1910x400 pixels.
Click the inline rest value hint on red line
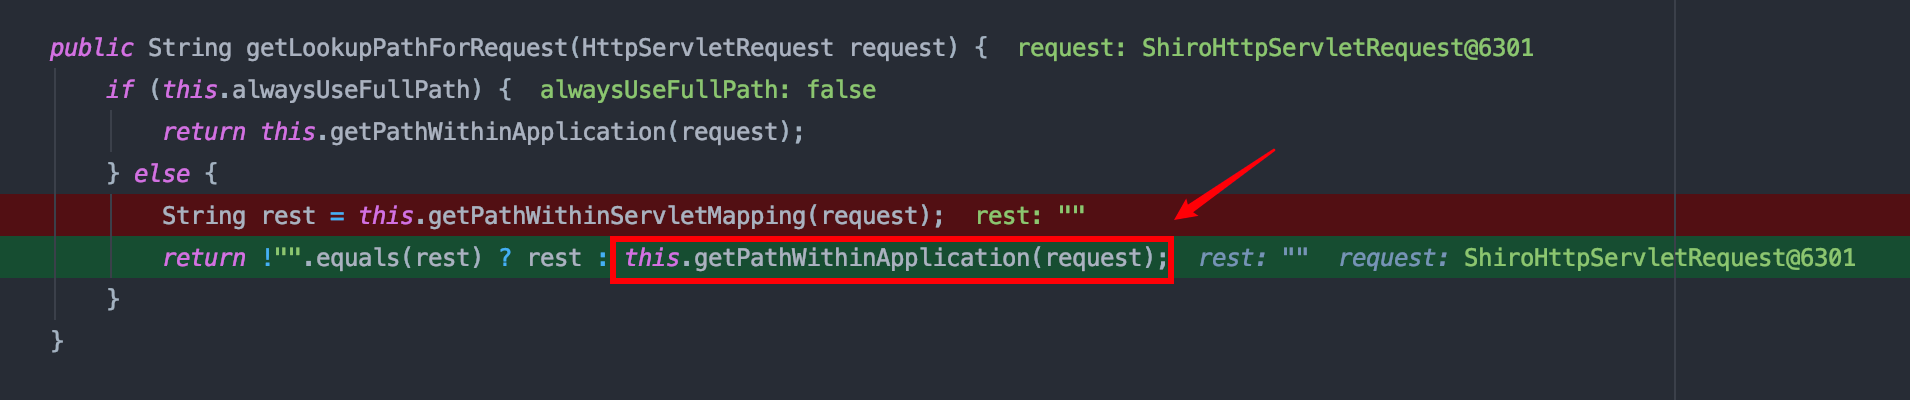coord(1029,216)
